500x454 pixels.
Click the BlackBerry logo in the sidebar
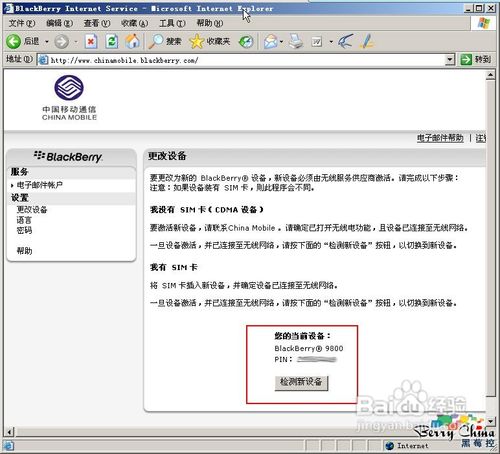(68, 157)
